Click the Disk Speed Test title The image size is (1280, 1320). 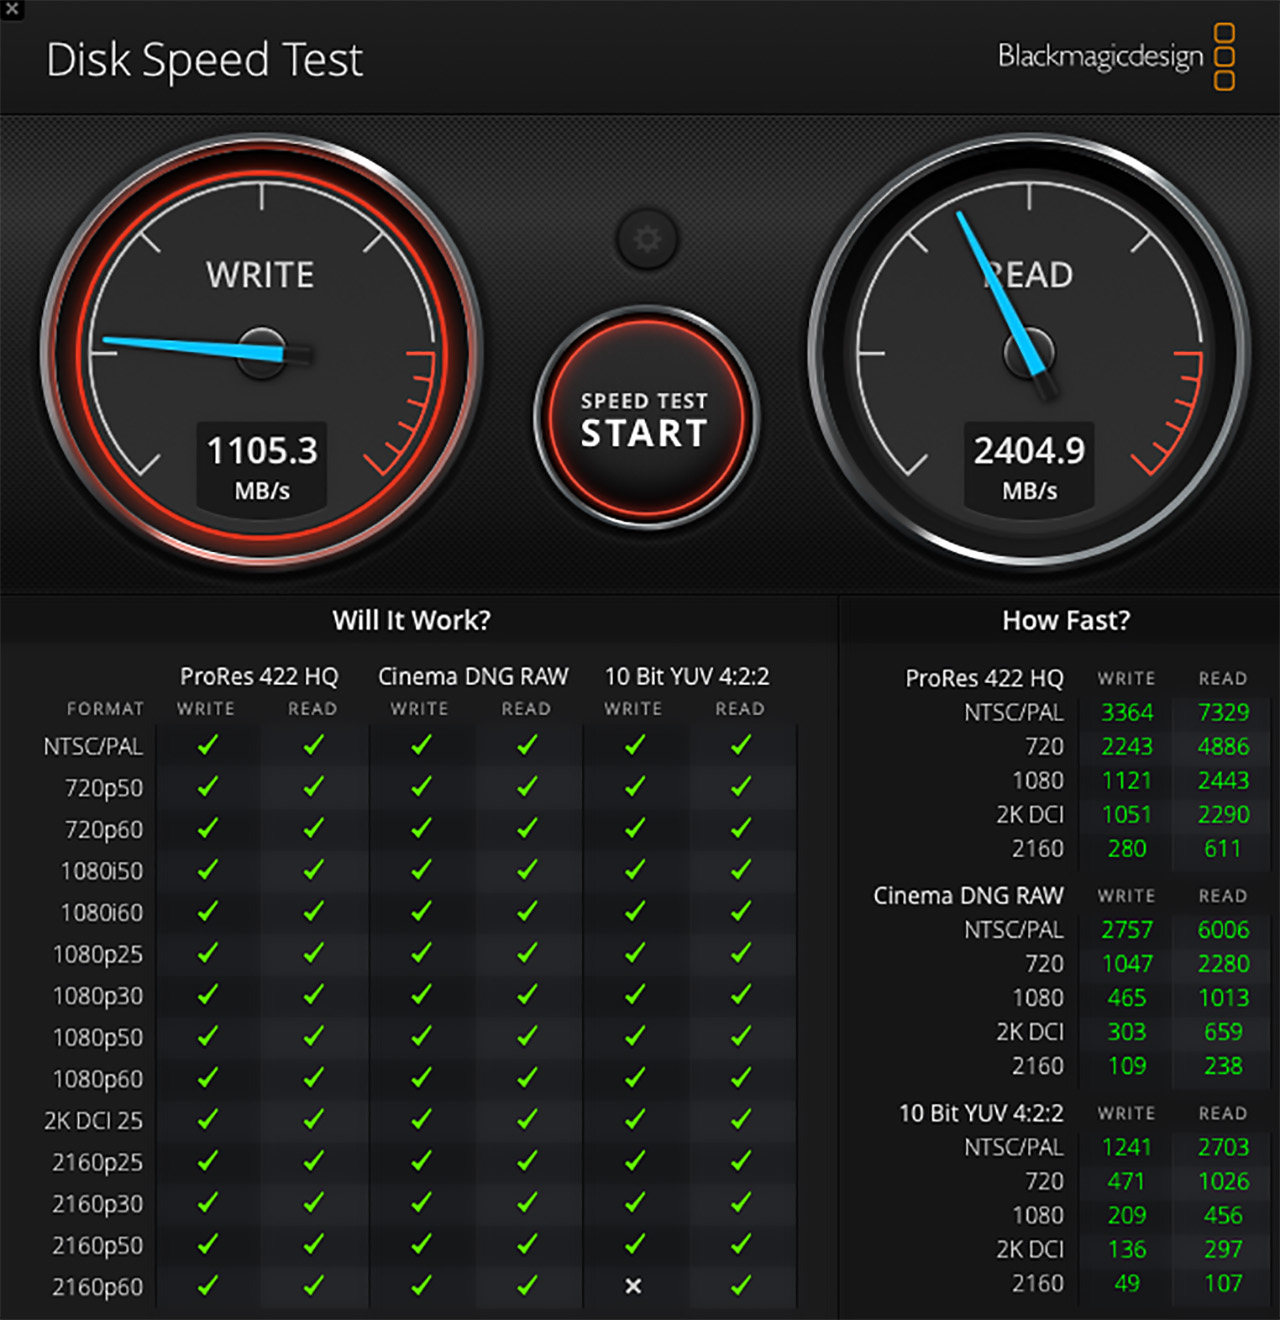[205, 60]
